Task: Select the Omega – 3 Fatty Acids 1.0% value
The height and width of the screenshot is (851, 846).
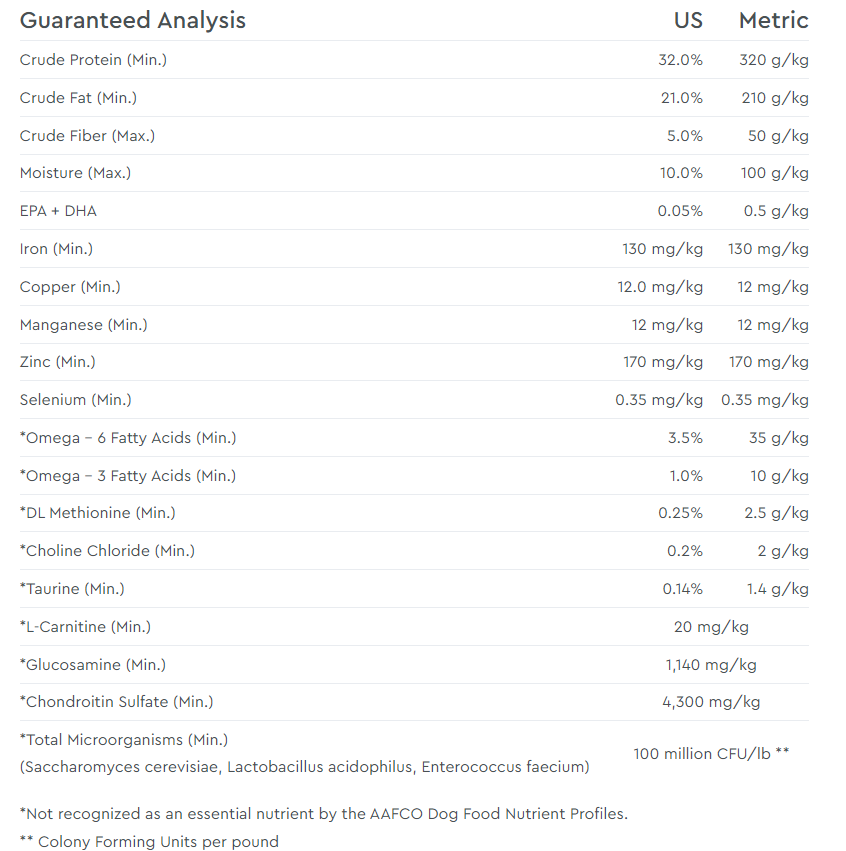Action: (686, 476)
